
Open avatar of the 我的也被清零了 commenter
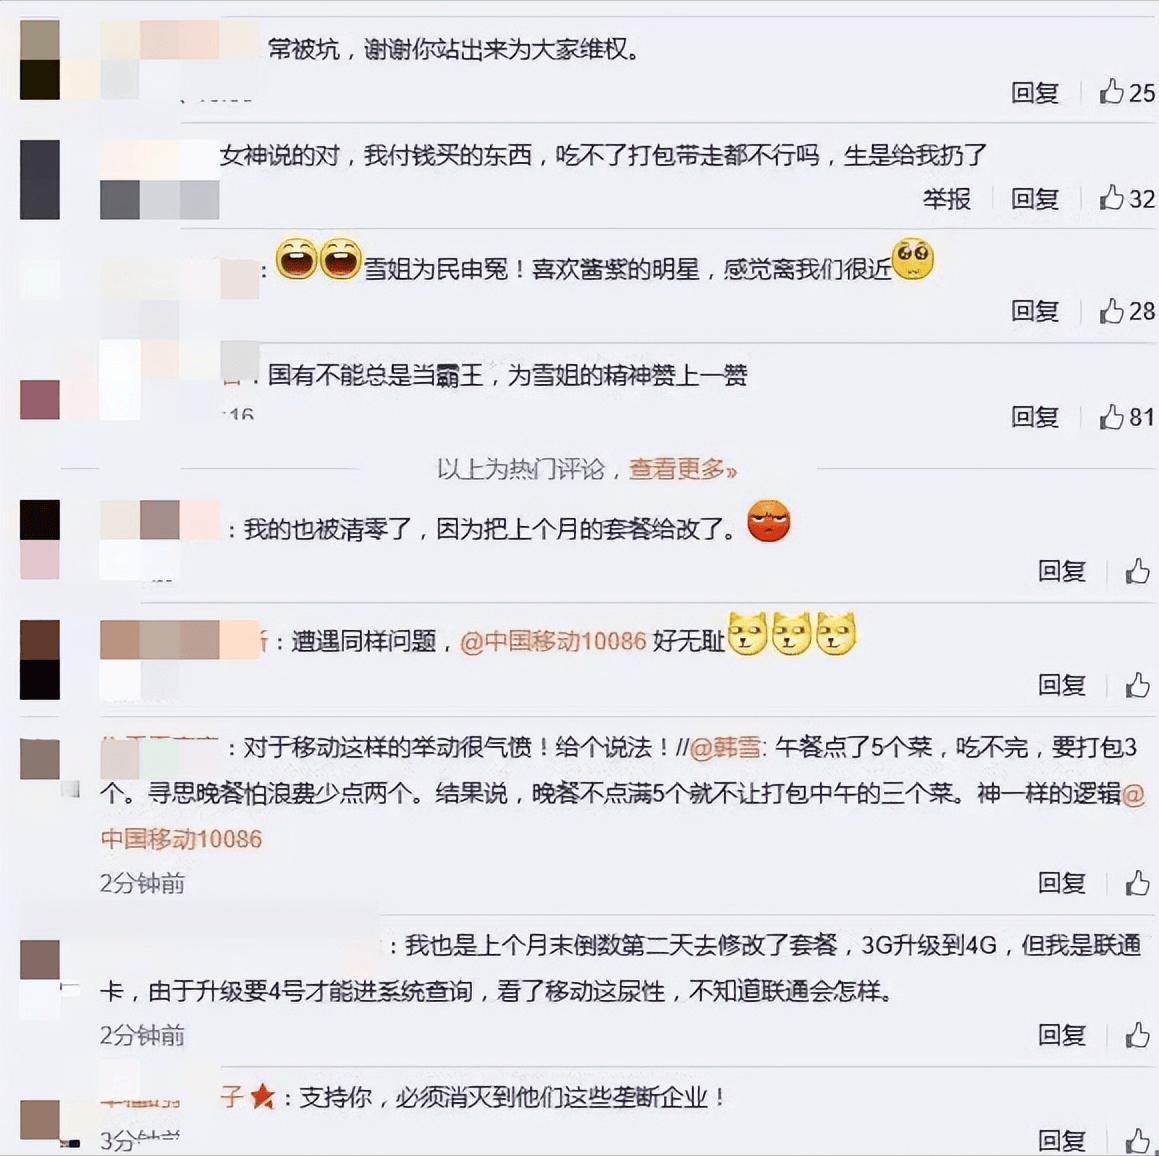pos(40,540)
